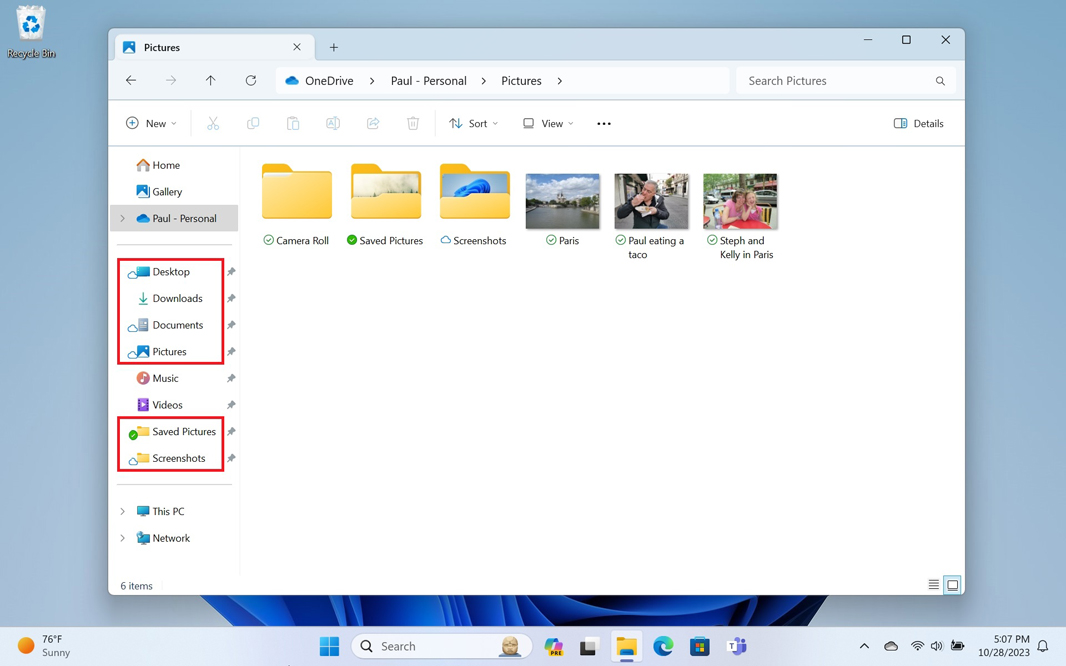Open a new tab with plus button
The width and height of the screenshot is (1066, 666).
334,48
